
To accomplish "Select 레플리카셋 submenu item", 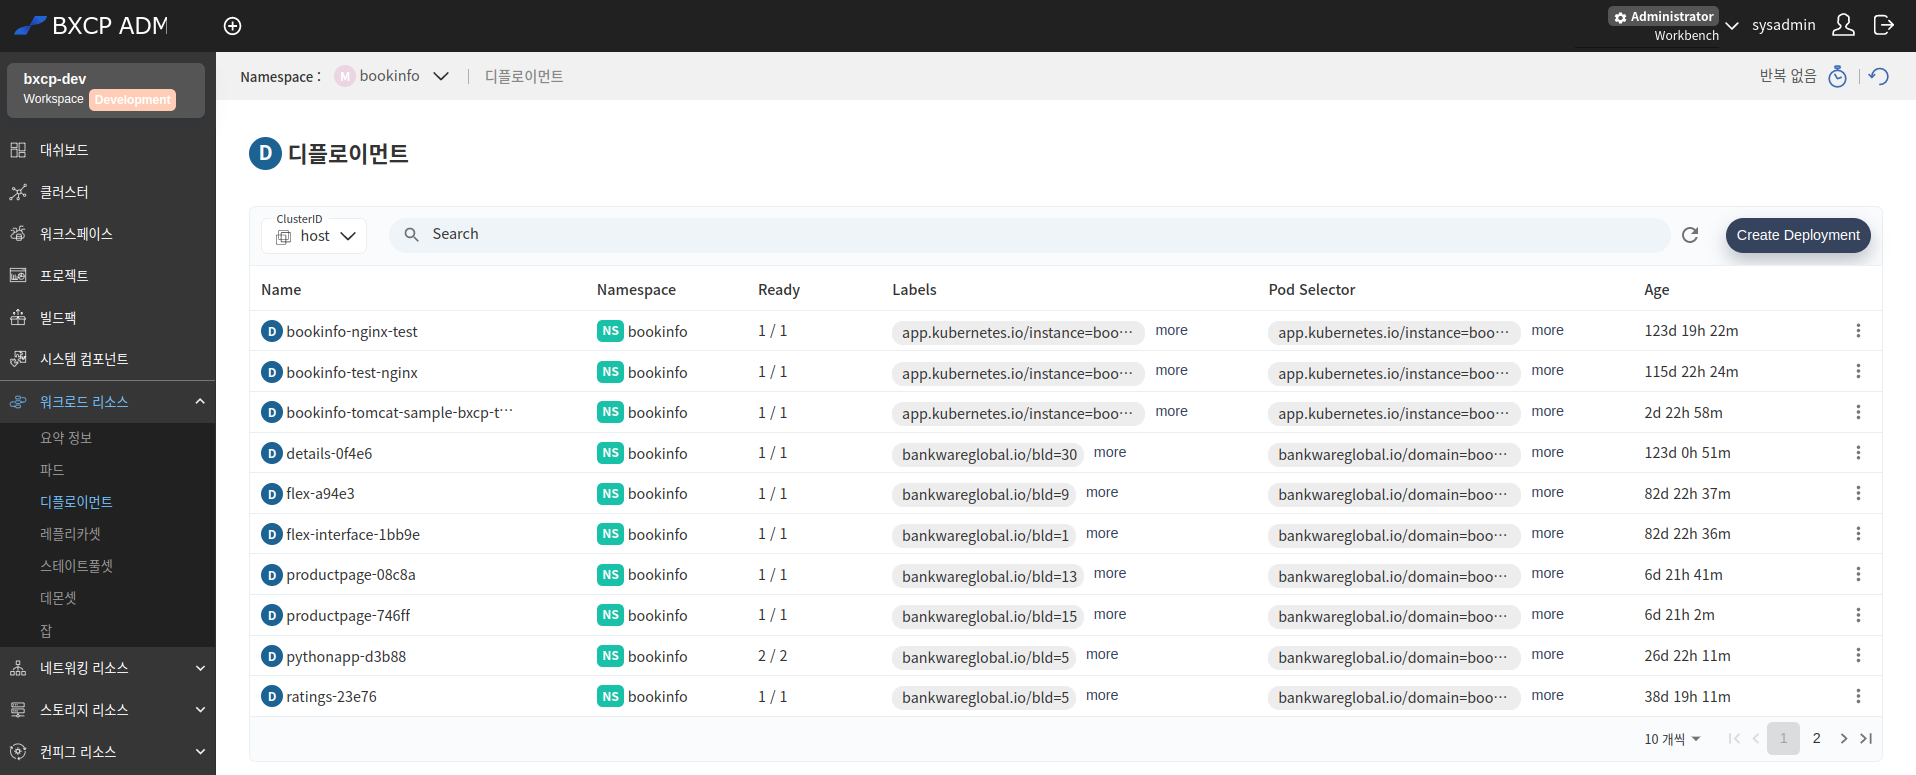I will click(x=70, y=534).
